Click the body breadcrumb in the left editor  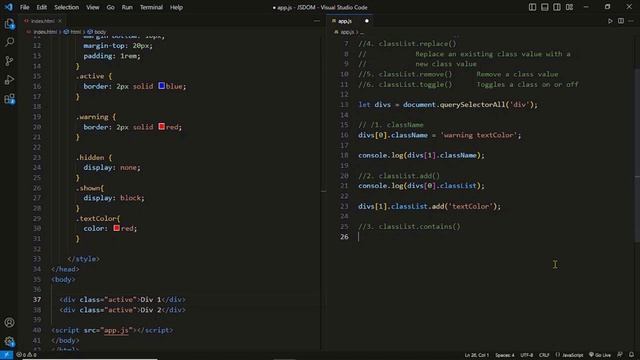97,32
